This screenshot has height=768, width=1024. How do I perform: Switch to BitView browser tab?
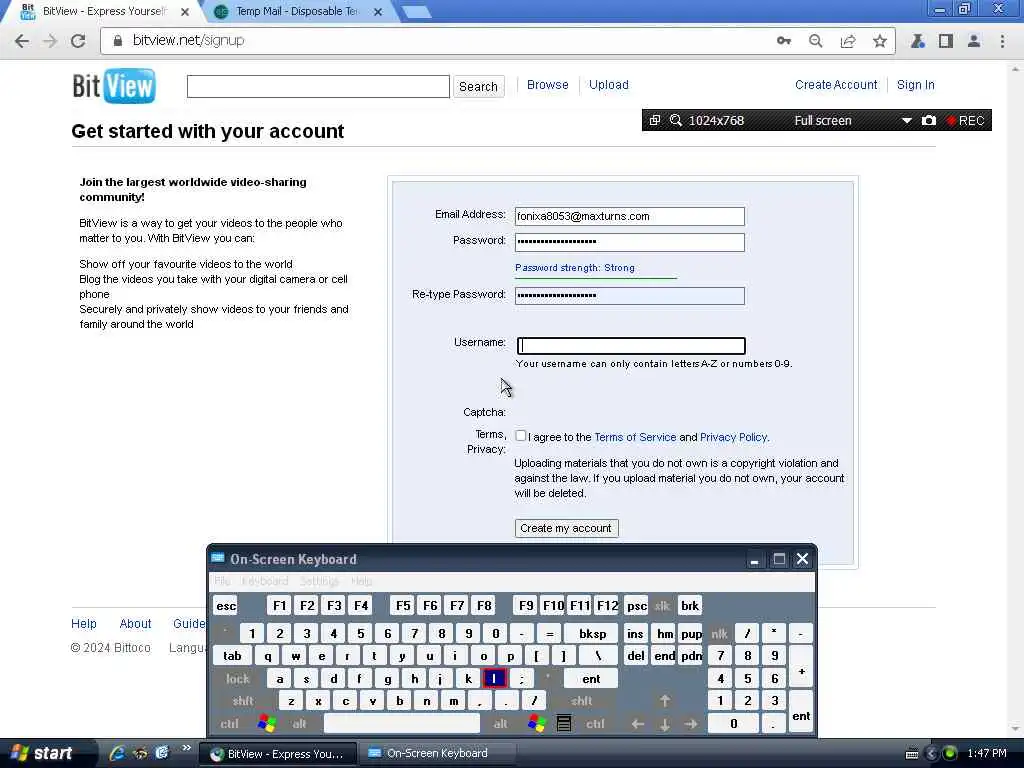click(103, 11)
